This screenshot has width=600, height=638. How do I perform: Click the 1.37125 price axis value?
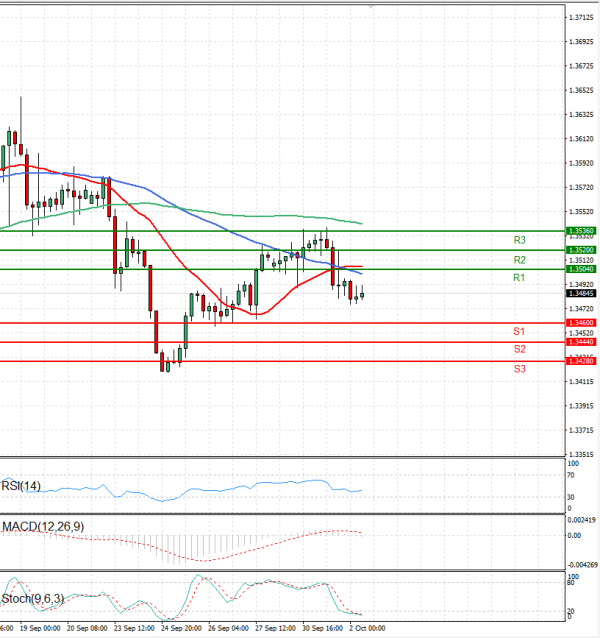pos(581,17)
